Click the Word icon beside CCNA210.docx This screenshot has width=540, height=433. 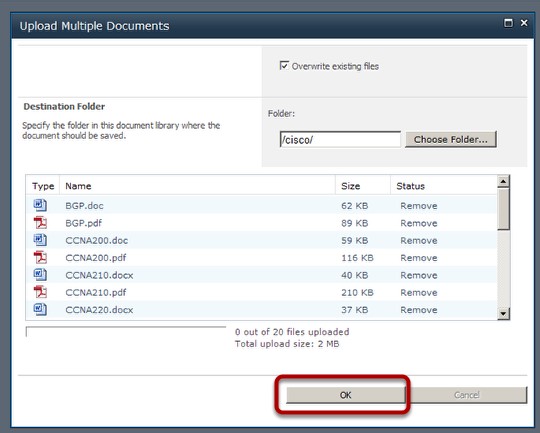(x=40, y=275)
